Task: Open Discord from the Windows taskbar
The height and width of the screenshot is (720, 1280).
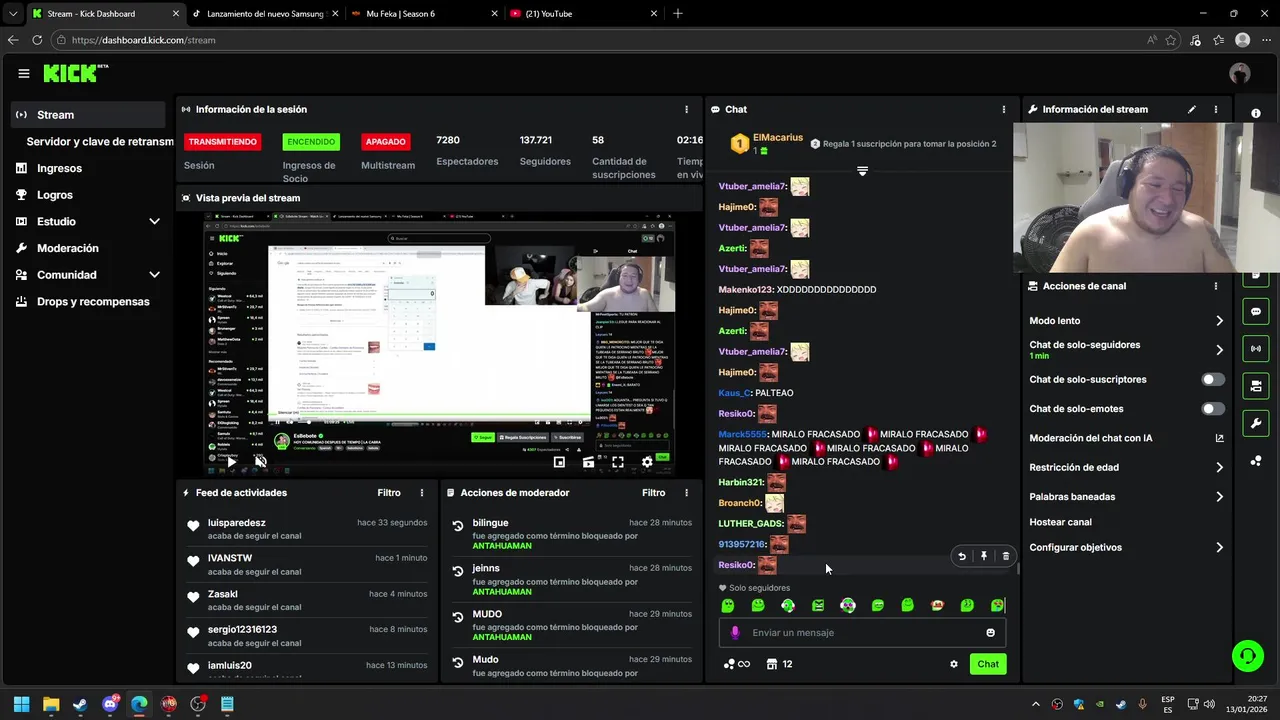Action: (110, 704)
